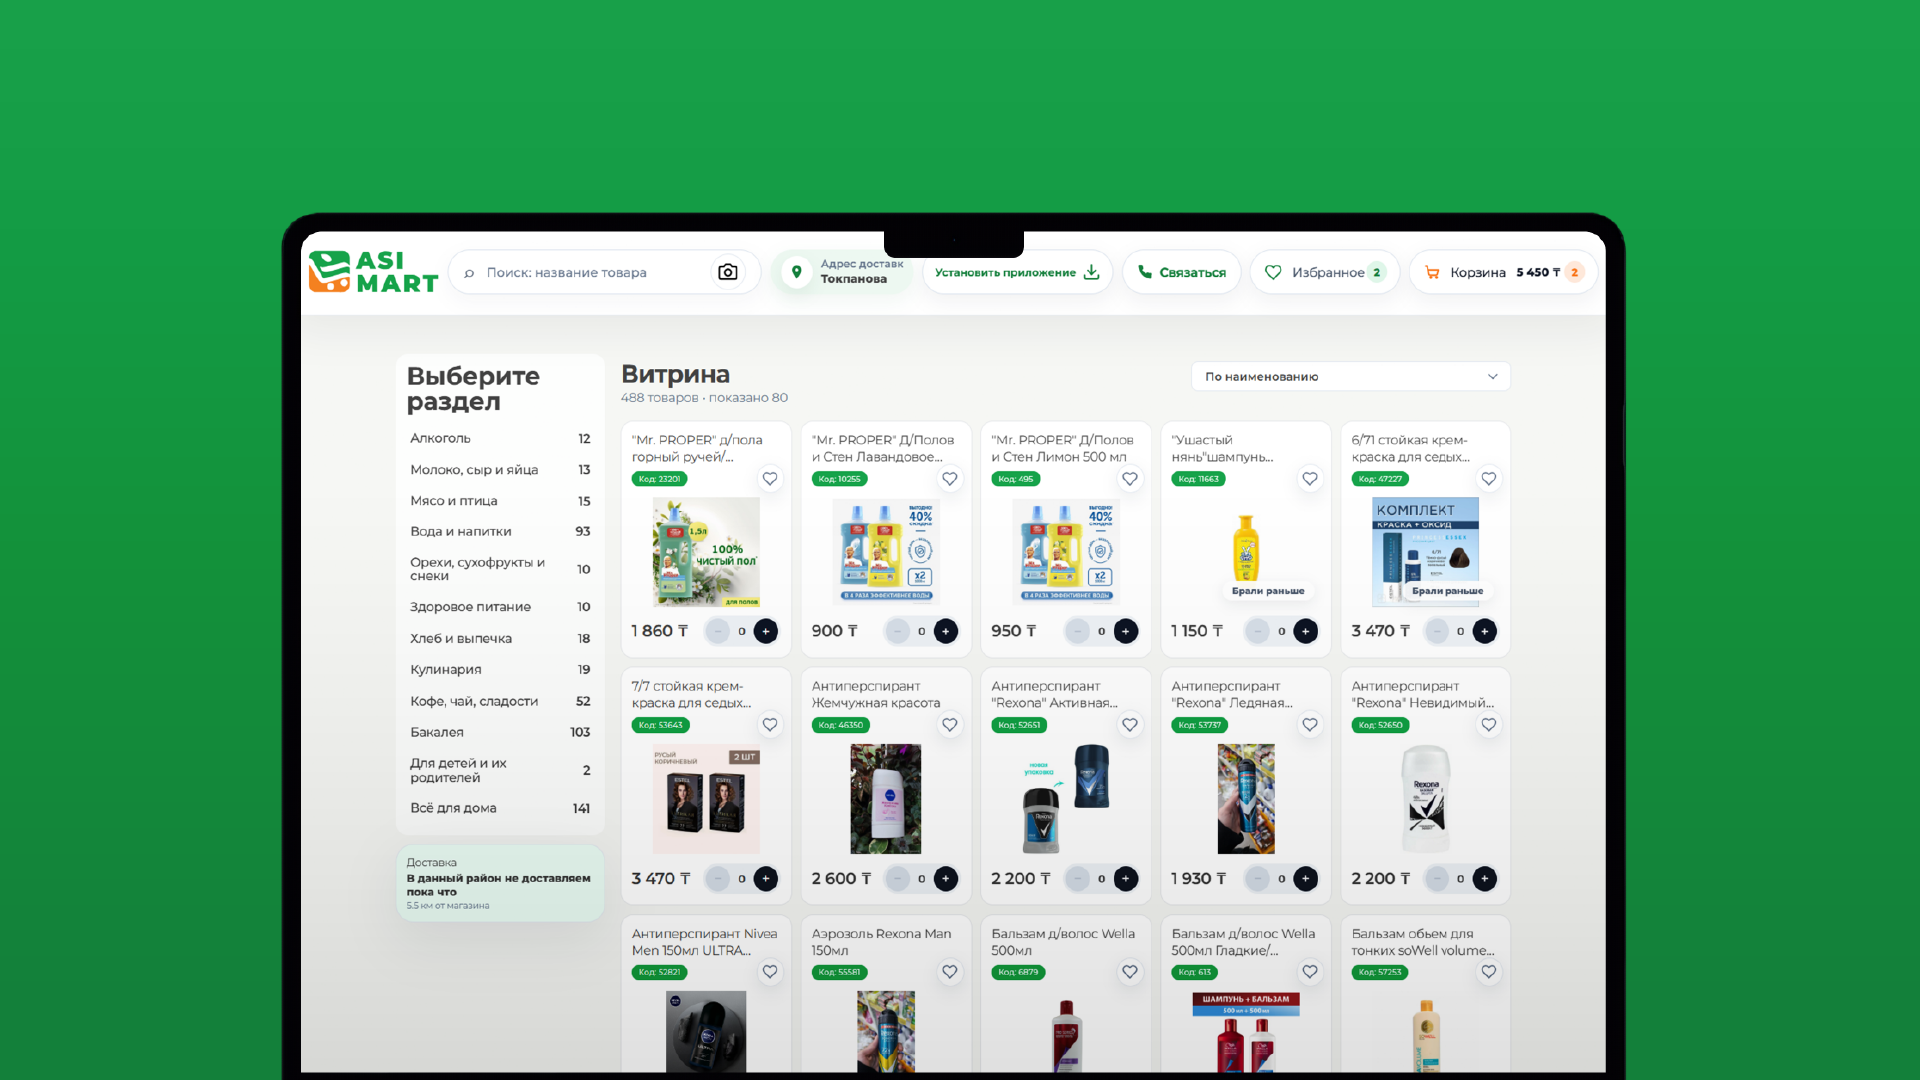
Task: Select the Здоровое питание category
Action: (x=500, y=608)
